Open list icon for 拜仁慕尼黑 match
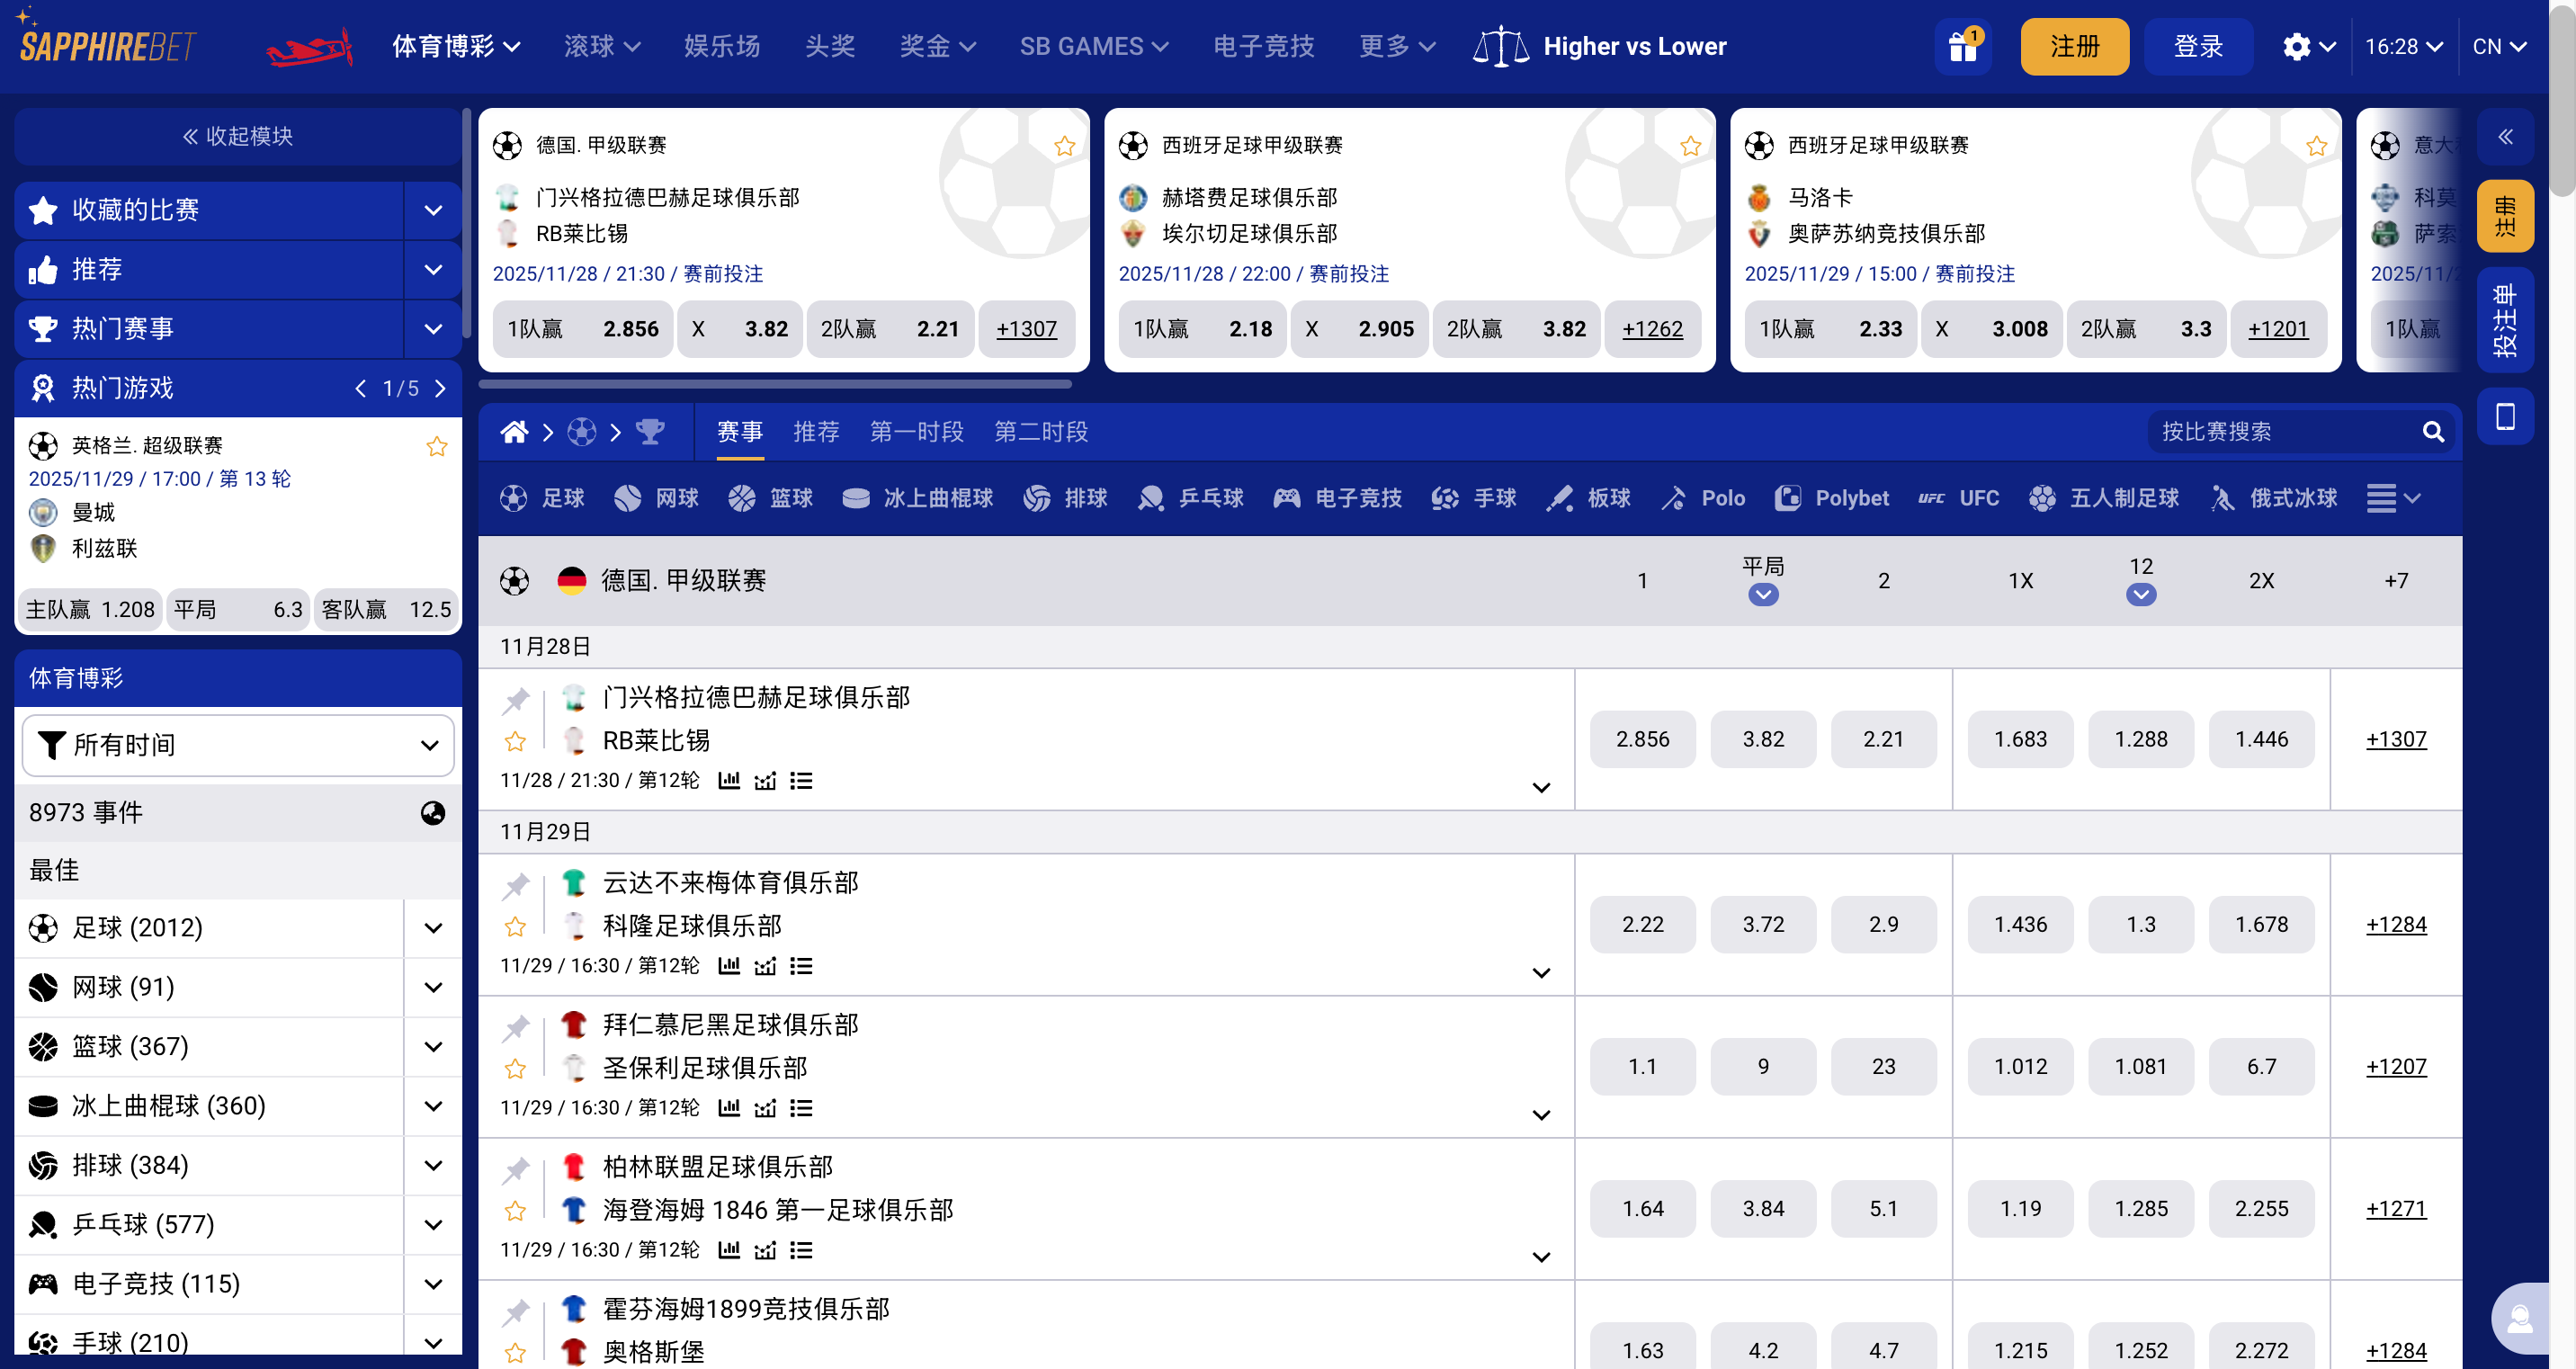 801,1108
